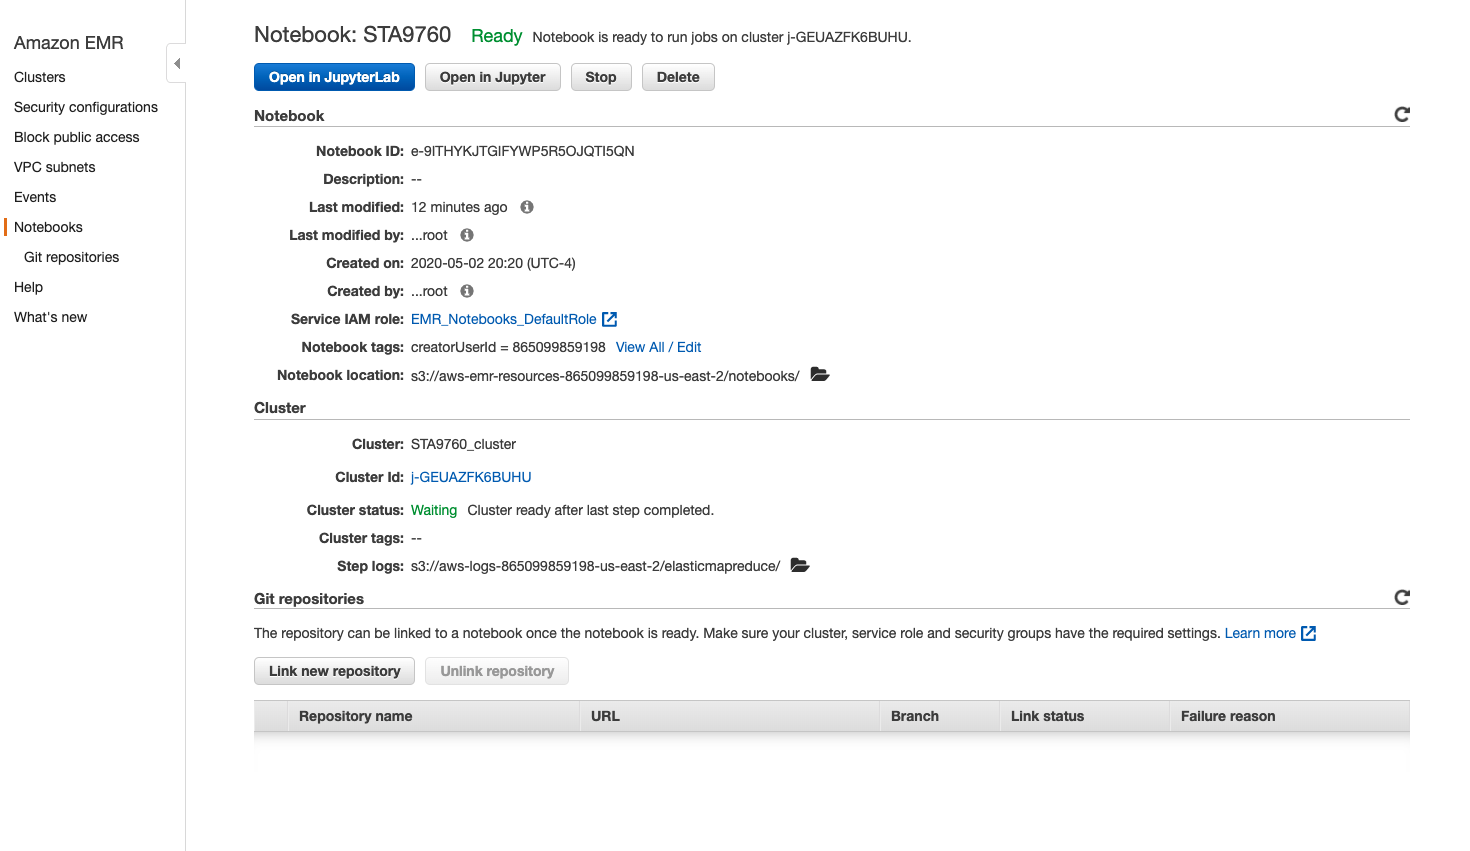
Task: Open the notebook location folder in S3
Action: pyautogui.click(x=819, y=374)
